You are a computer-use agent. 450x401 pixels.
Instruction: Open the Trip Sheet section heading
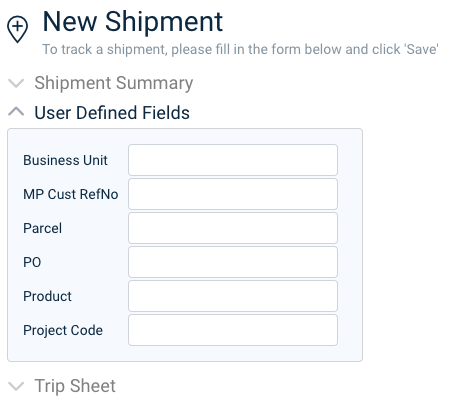75,386
